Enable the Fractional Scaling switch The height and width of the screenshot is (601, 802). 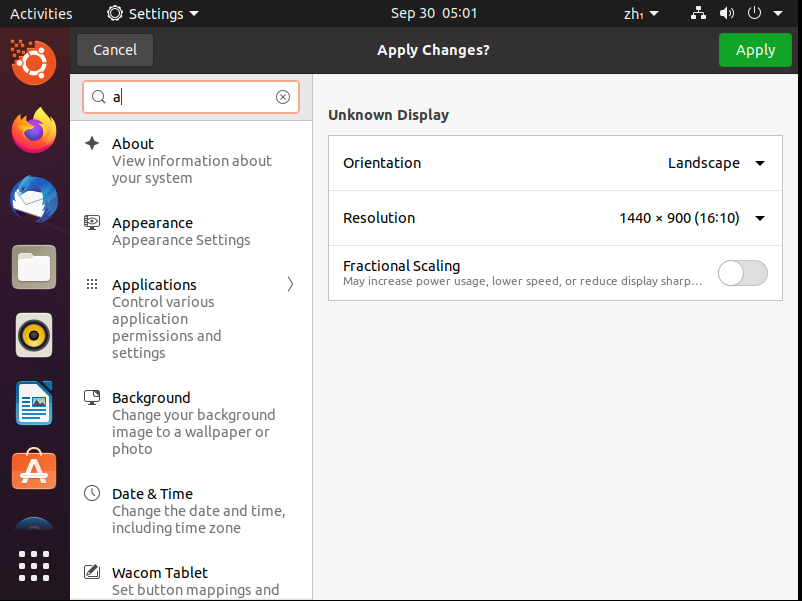tap(743, 273)
